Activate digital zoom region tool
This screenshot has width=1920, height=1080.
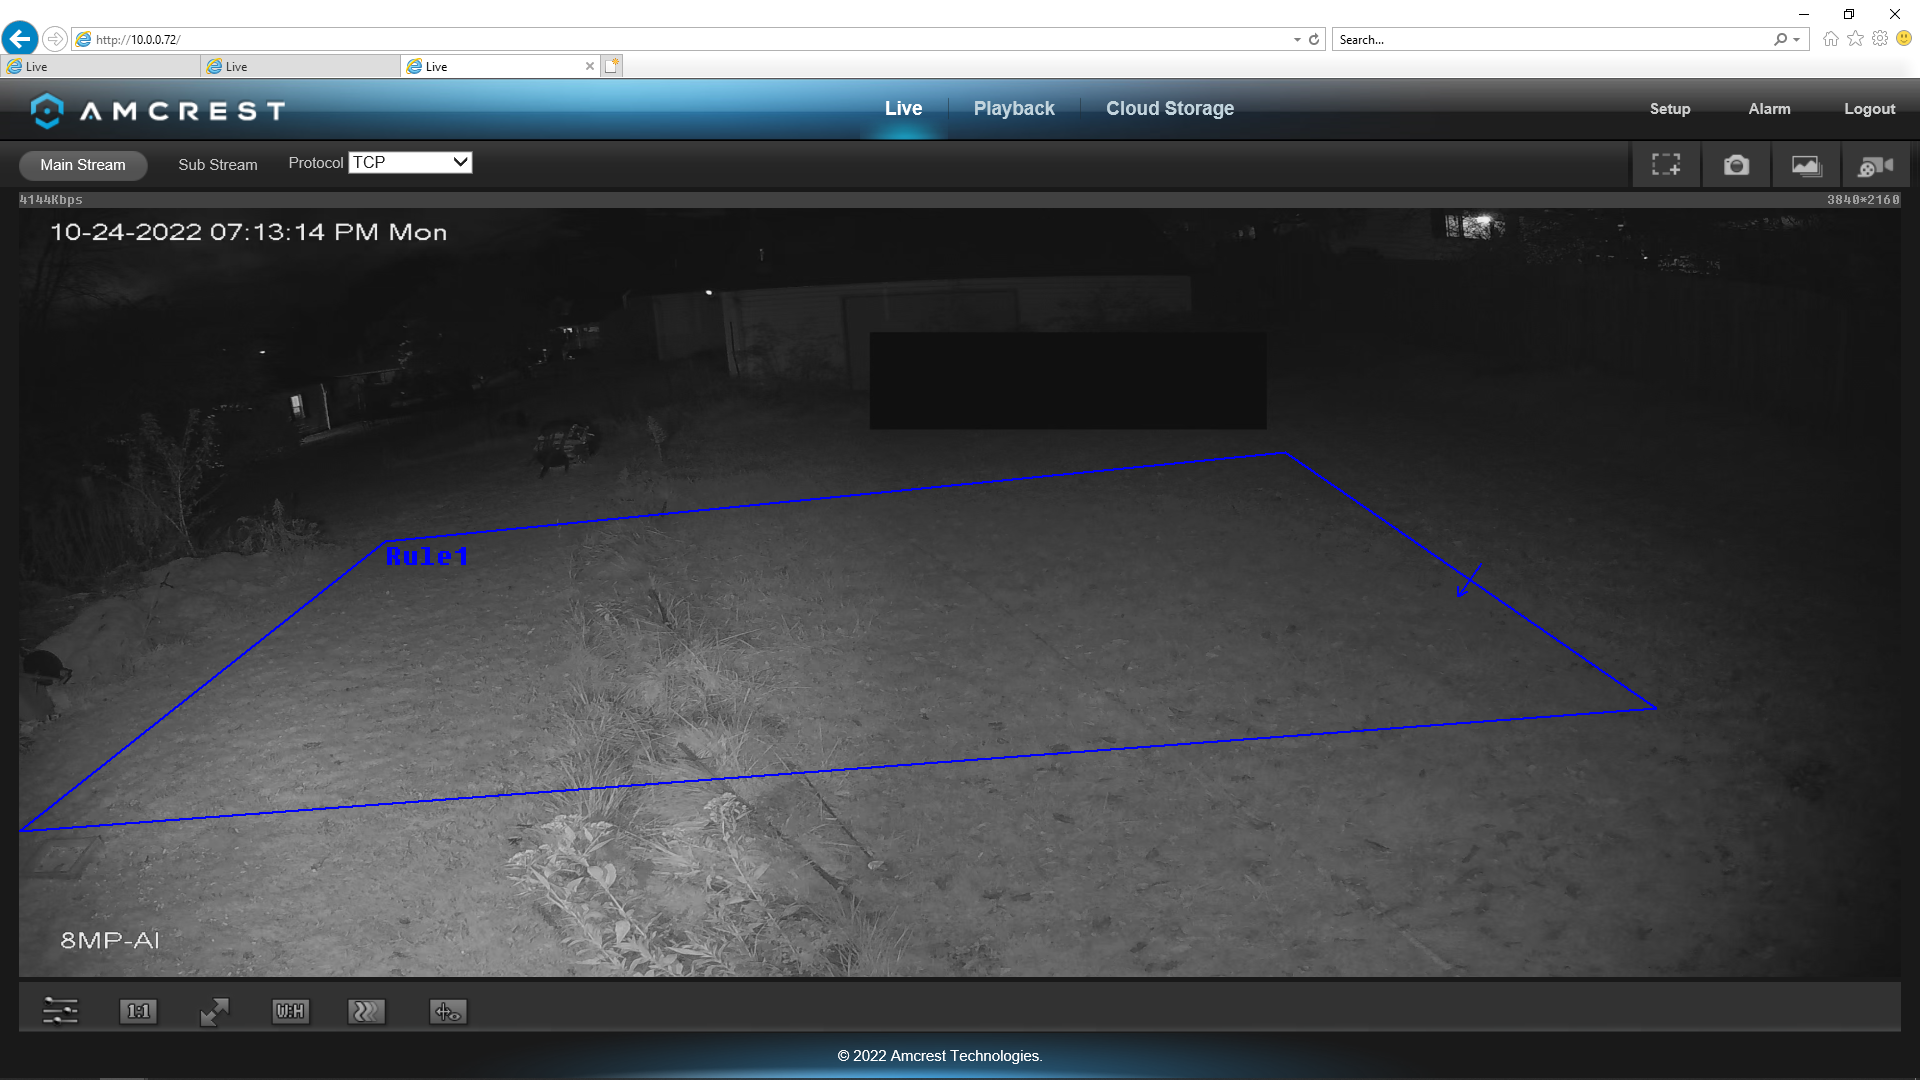(x=1666, y=165)
